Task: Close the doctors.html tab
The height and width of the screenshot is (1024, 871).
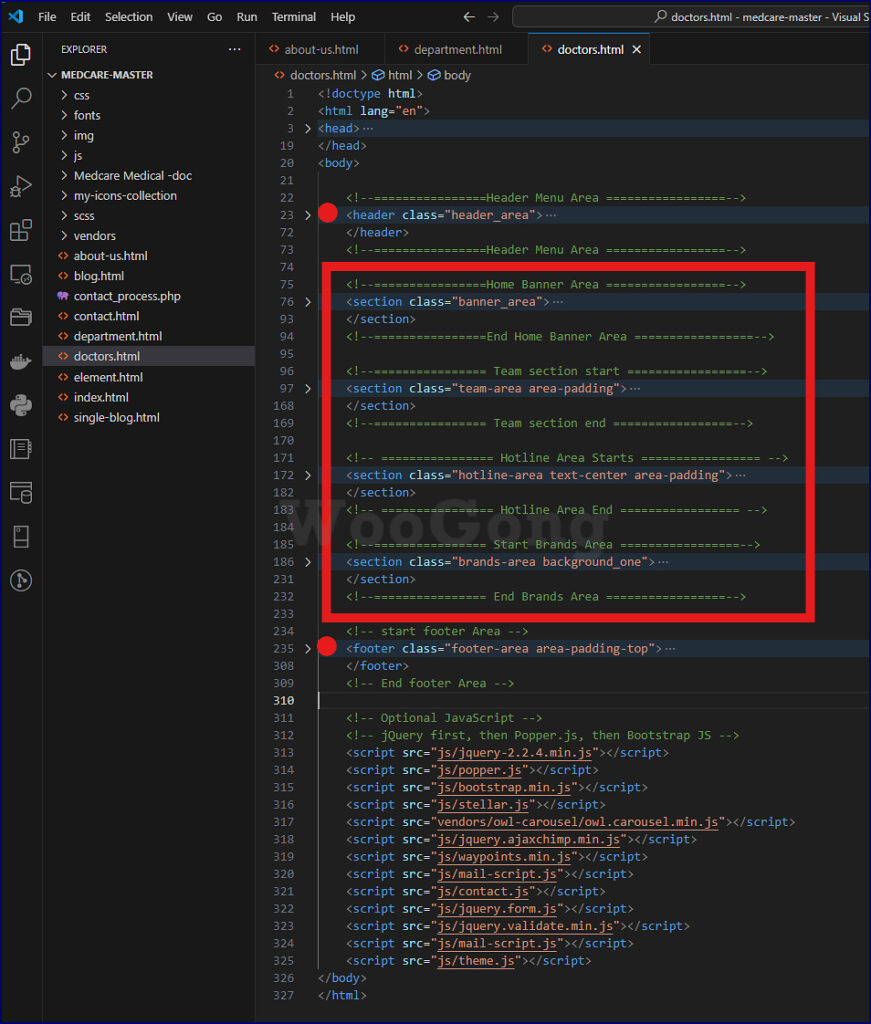Action: [637, 50]
